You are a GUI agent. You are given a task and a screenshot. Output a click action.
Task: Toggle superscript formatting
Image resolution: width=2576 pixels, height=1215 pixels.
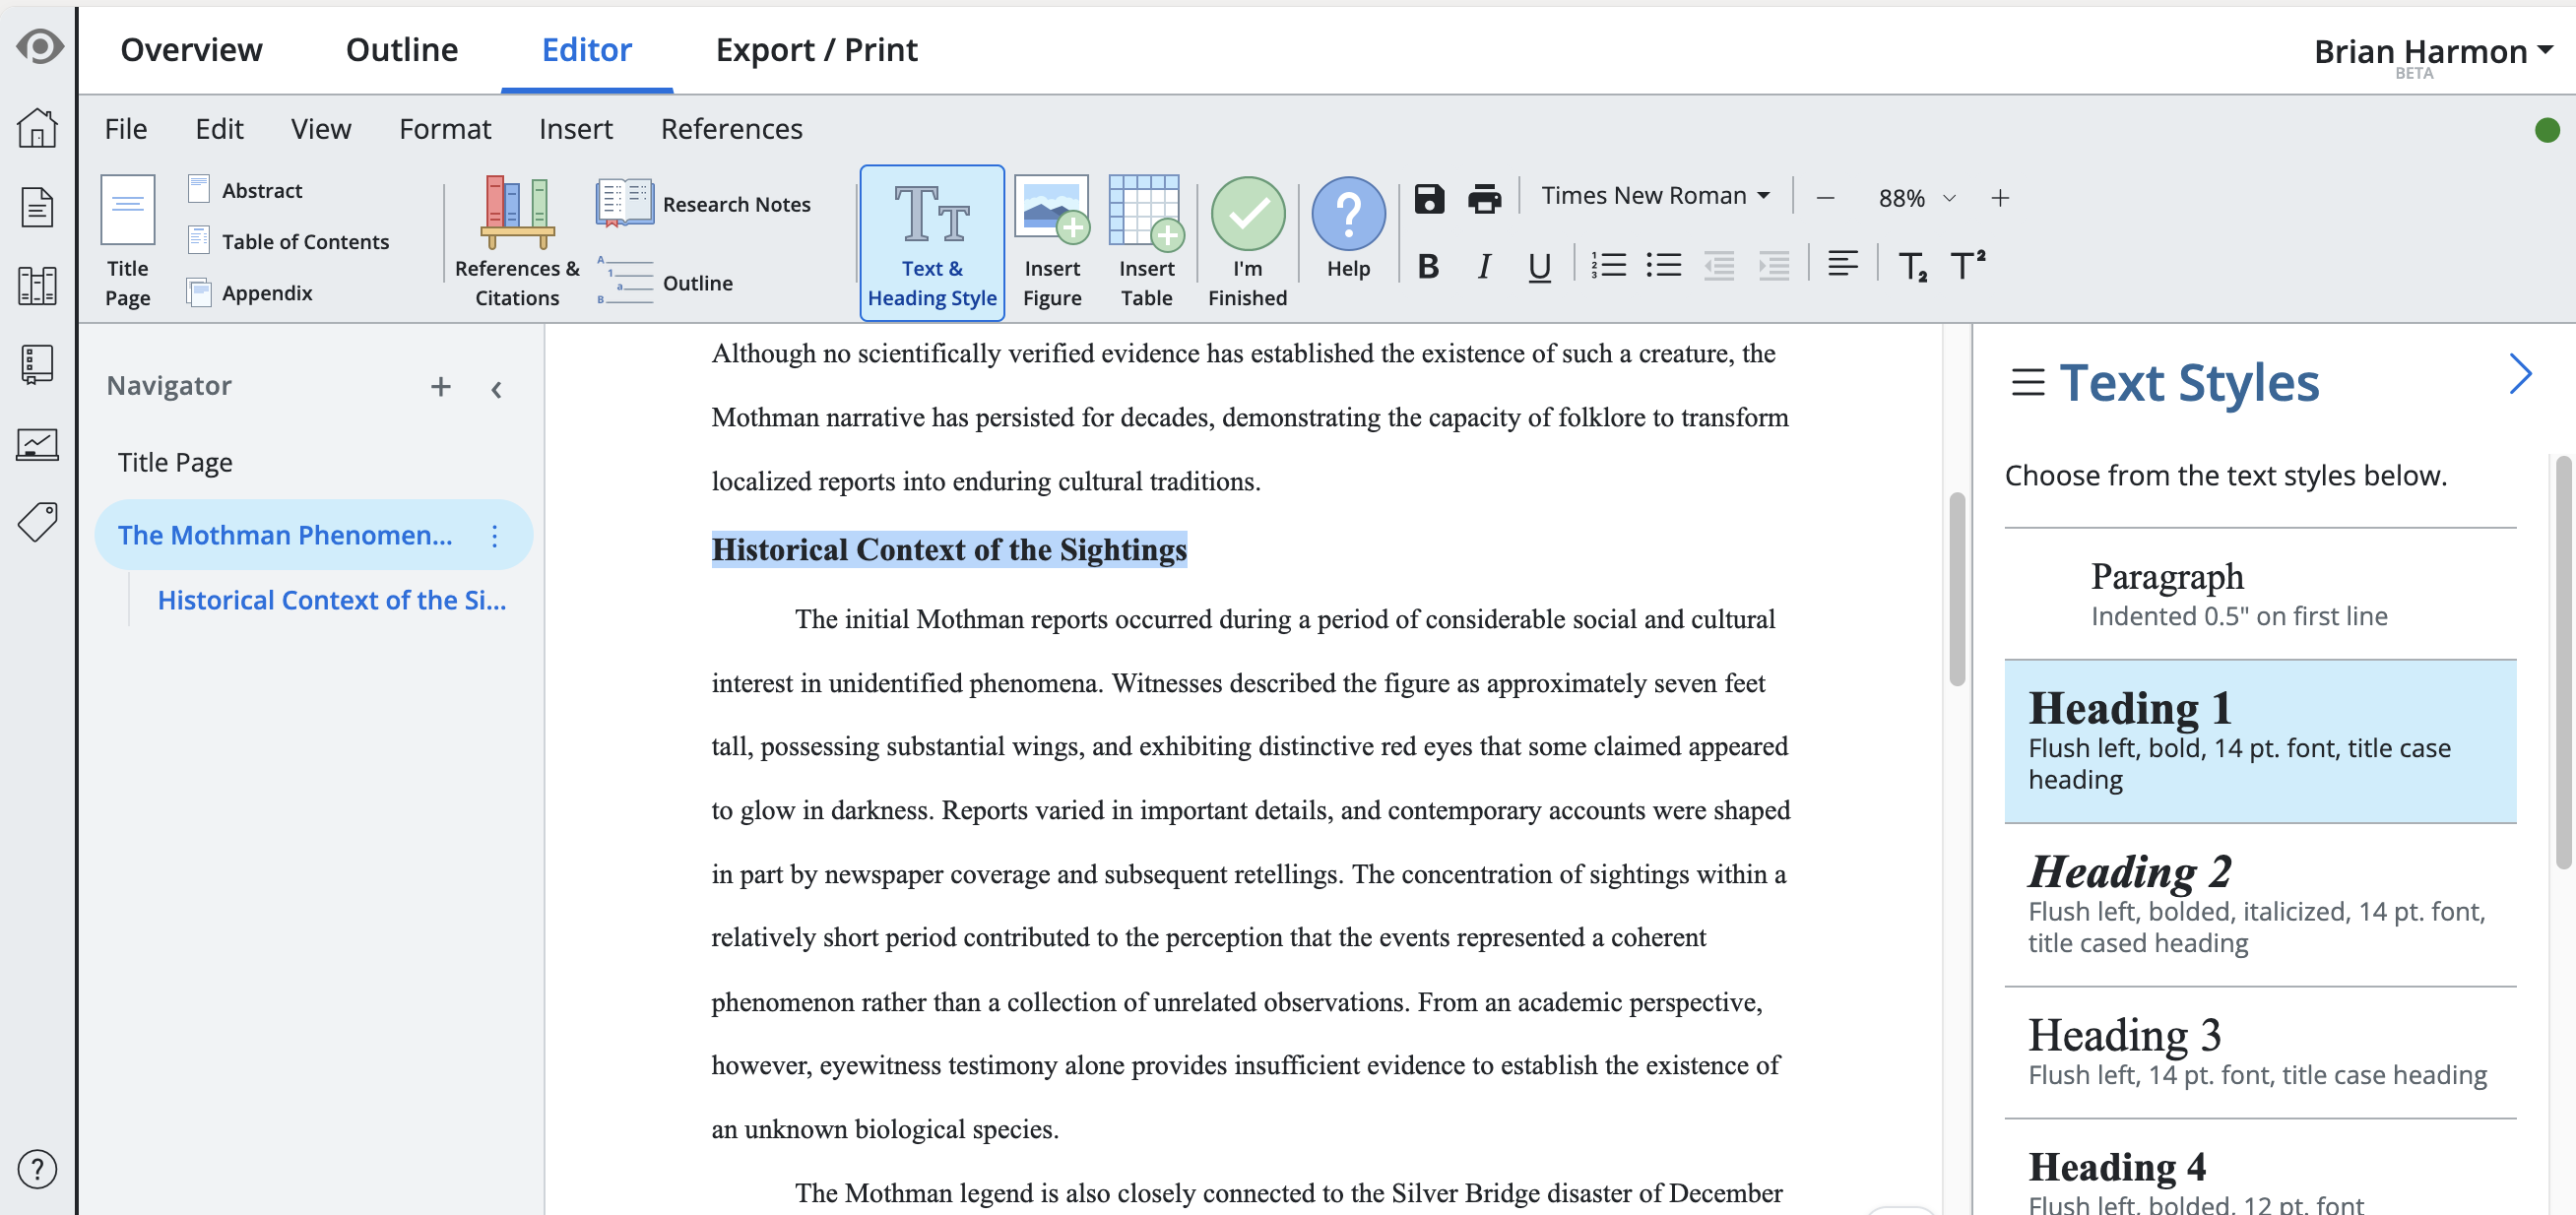[1967, 265]
